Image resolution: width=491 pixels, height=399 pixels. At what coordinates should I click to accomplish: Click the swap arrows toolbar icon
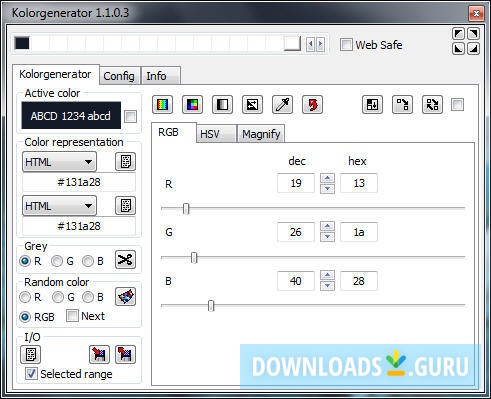coord(432,105)
